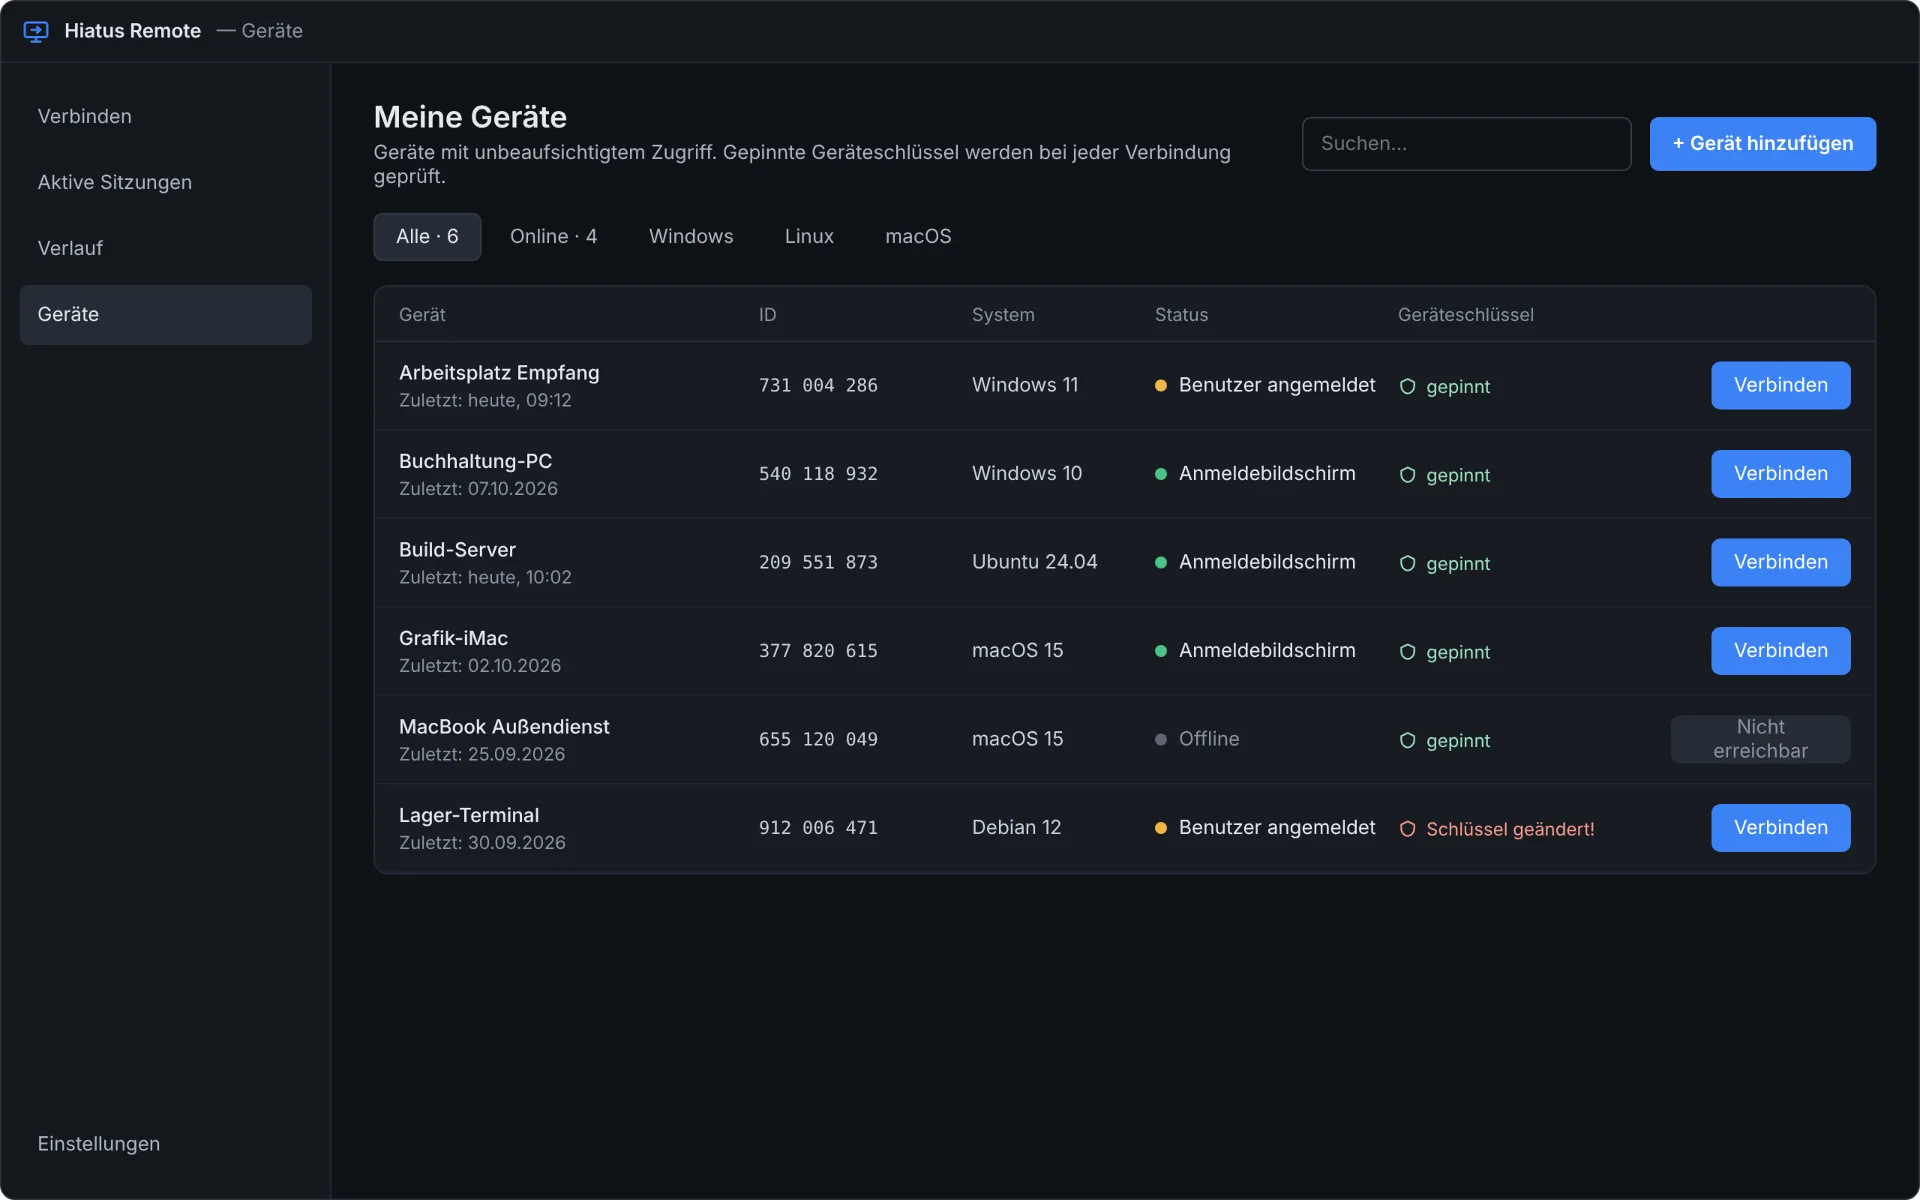Filter devices by Windows tab
1920x1200 pixels.
point(691,236)
